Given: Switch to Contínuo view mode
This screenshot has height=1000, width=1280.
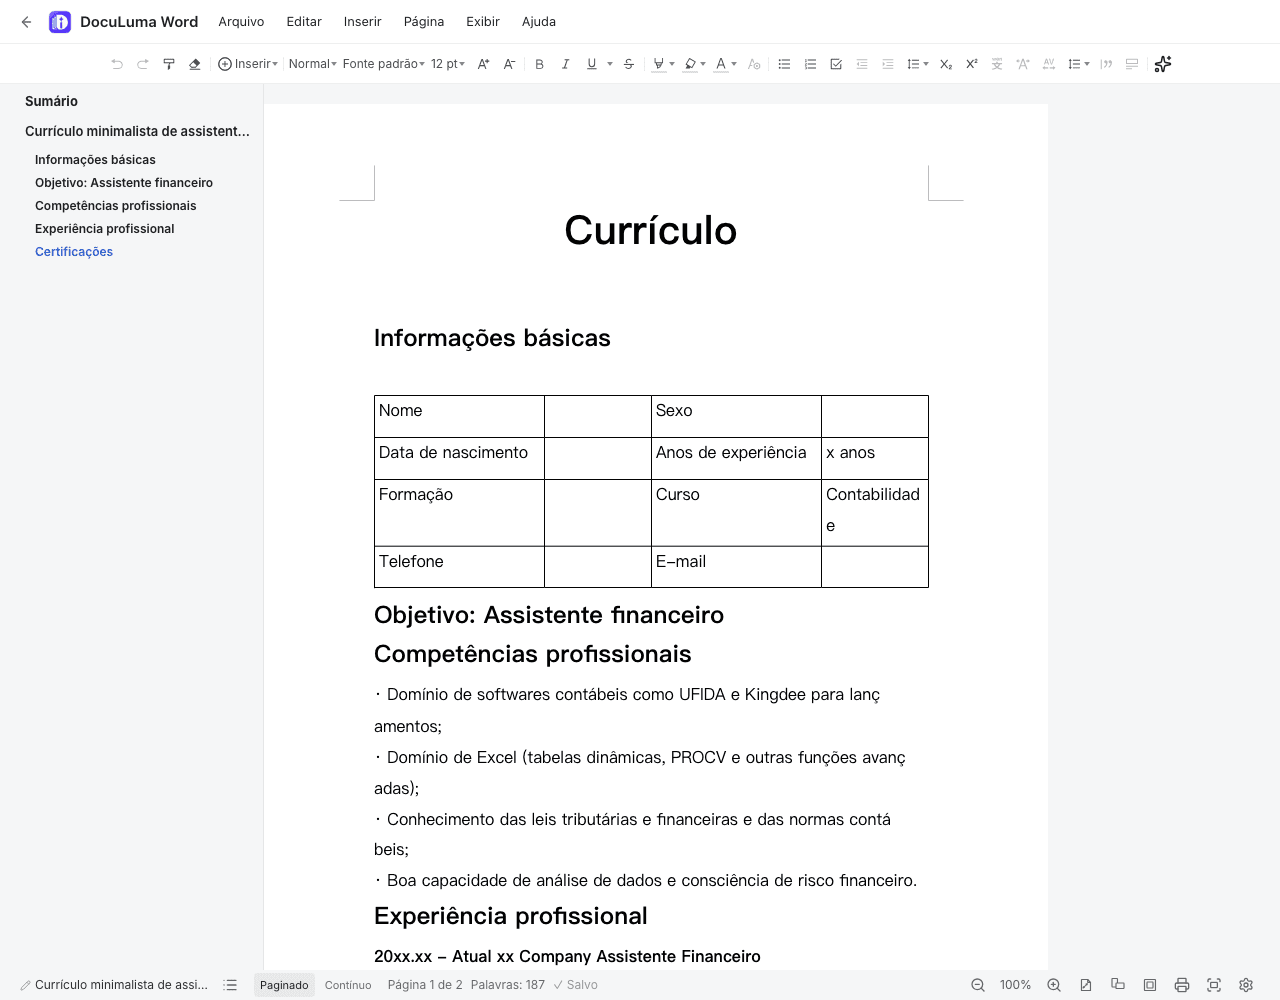Looking at the screenshot, I should click(x=348, y=985).
